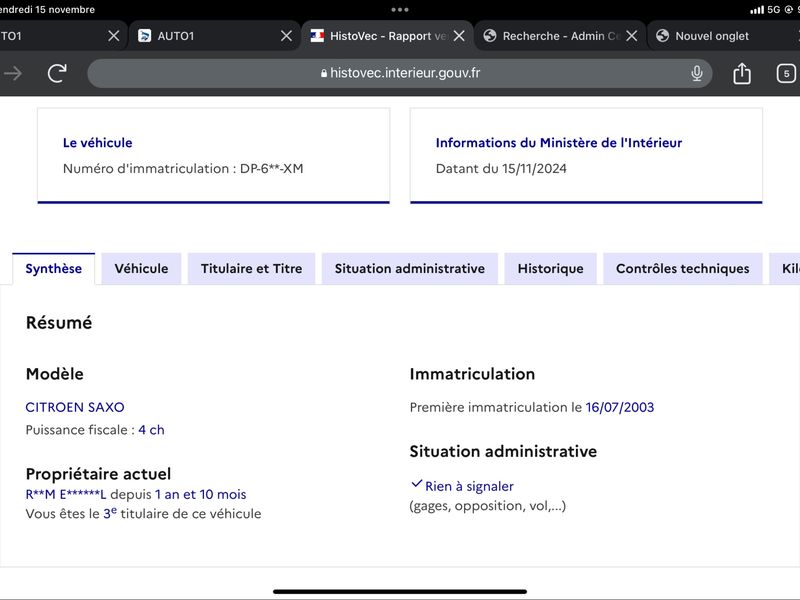This screenshot has height=600, width=800.
Task: Click the globe icon on Recherche tab
Action: pos(490,36)
